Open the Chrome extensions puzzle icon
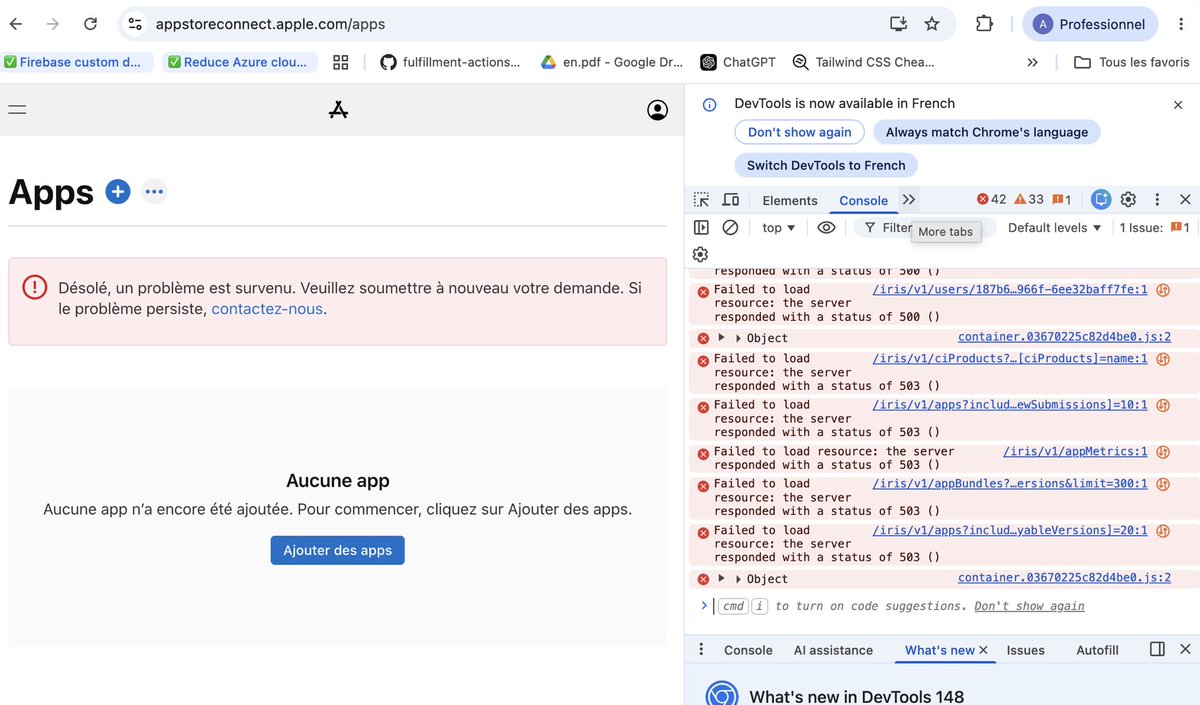The image size is (1200, 705). pos(984,24)
